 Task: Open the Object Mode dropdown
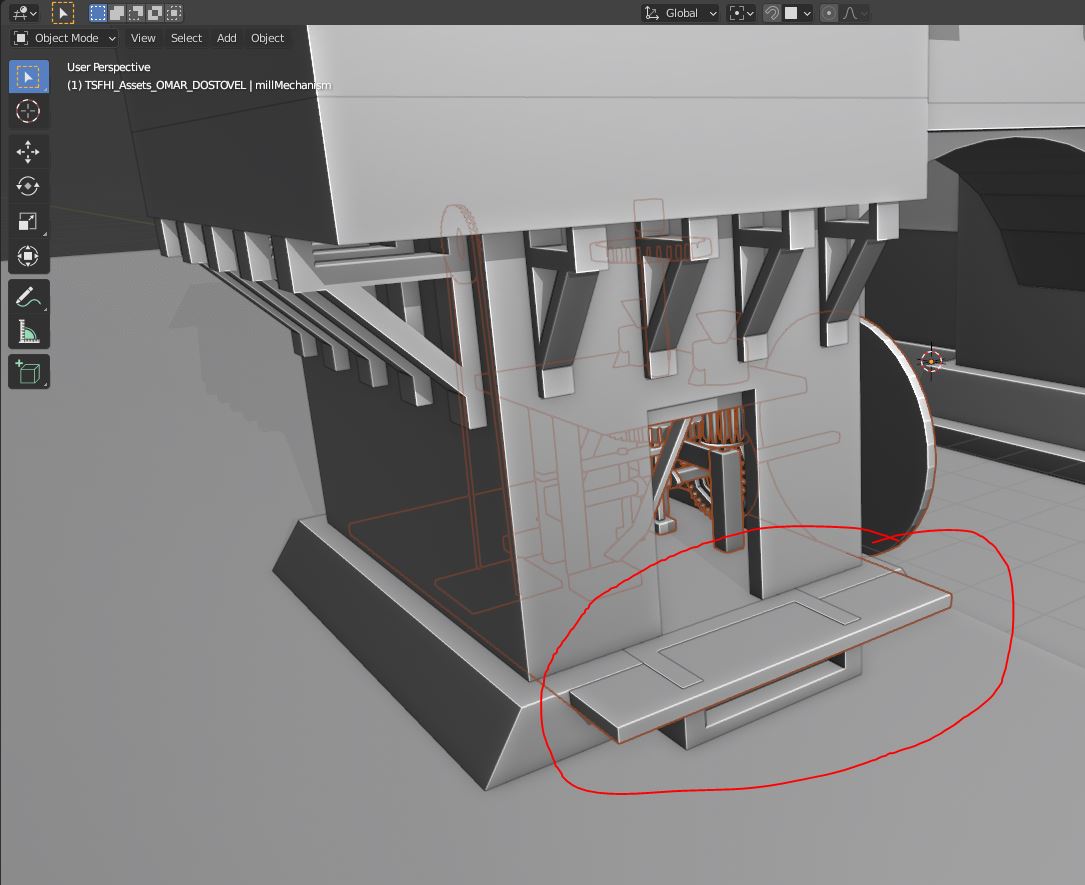click(66, 38)
